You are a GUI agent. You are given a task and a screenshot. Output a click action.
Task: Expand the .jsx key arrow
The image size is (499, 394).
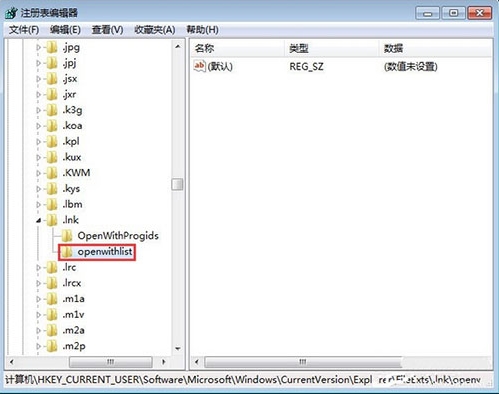(38, 79)
